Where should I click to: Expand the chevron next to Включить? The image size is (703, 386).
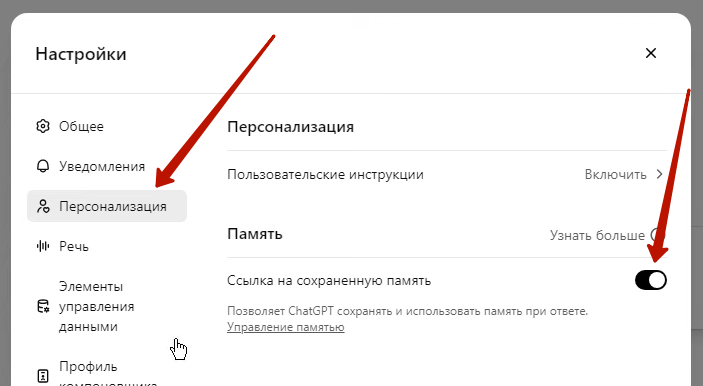pos(659,174)
